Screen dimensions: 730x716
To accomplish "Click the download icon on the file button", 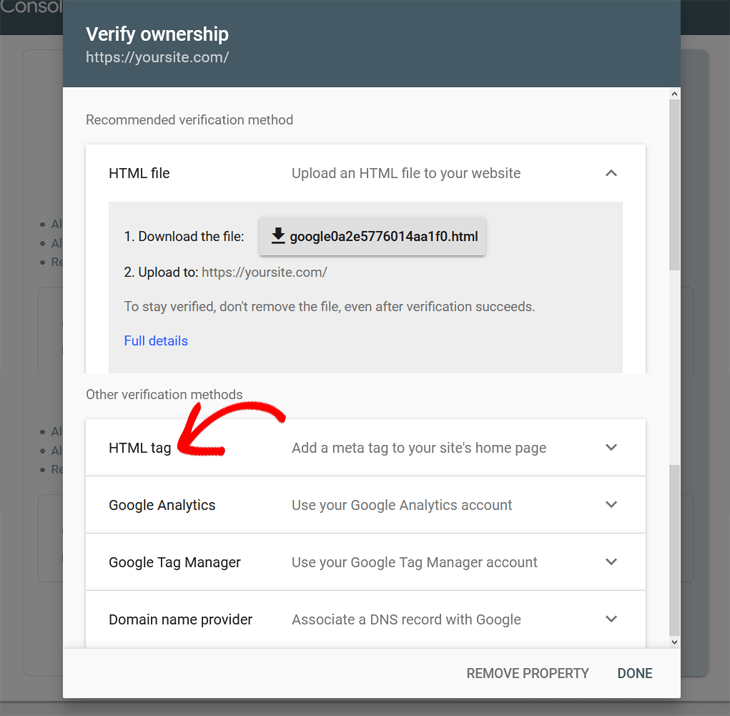I will click(x=278, y=237).
